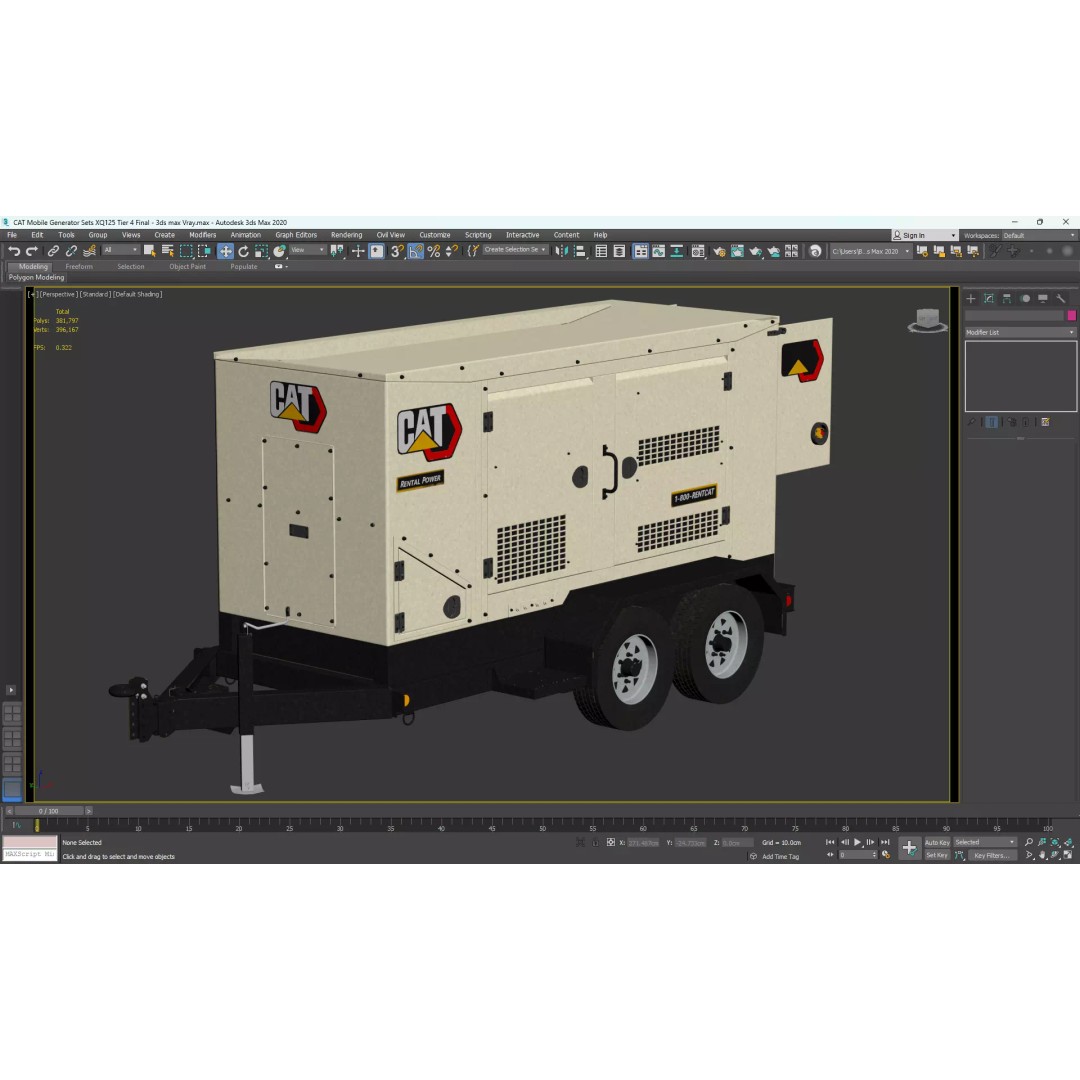
Task: Click the ViewCube in the viewport
Action: (x=927, y=320)
